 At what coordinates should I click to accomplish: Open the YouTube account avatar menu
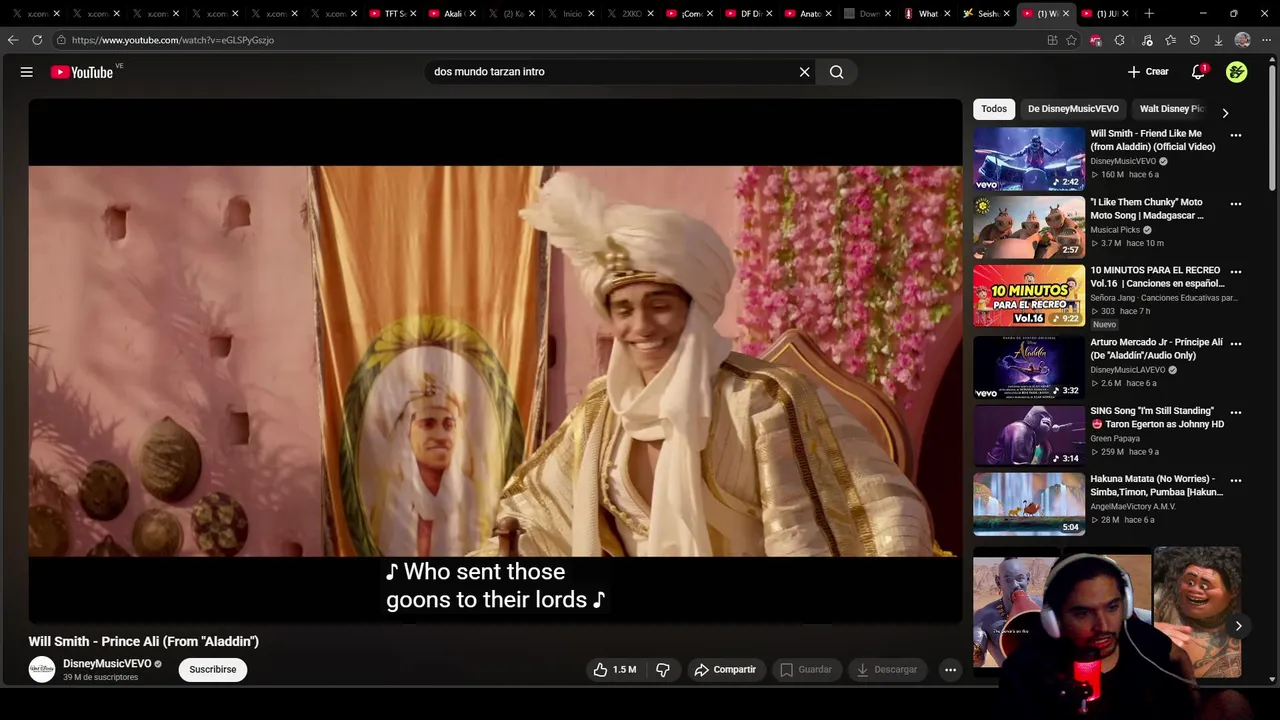(x=1237, y=72)
